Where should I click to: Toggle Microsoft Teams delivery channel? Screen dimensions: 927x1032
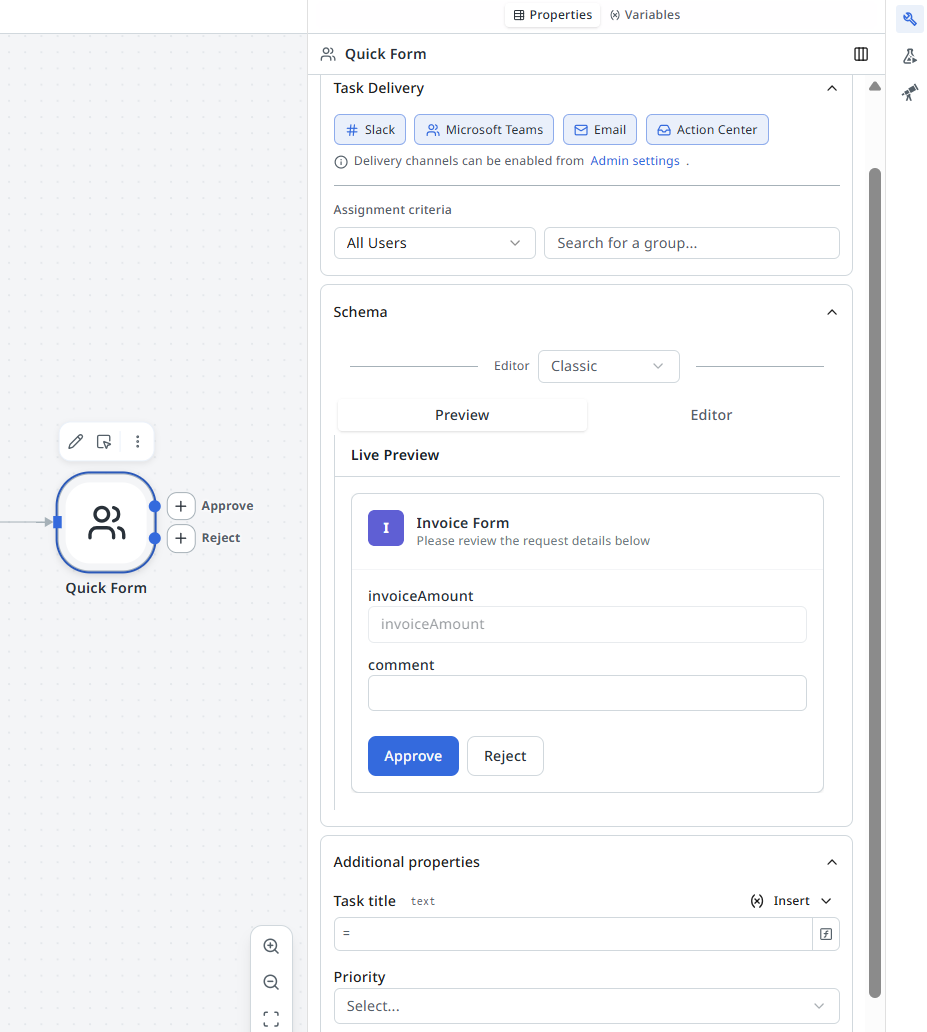(x=484, y=130)
